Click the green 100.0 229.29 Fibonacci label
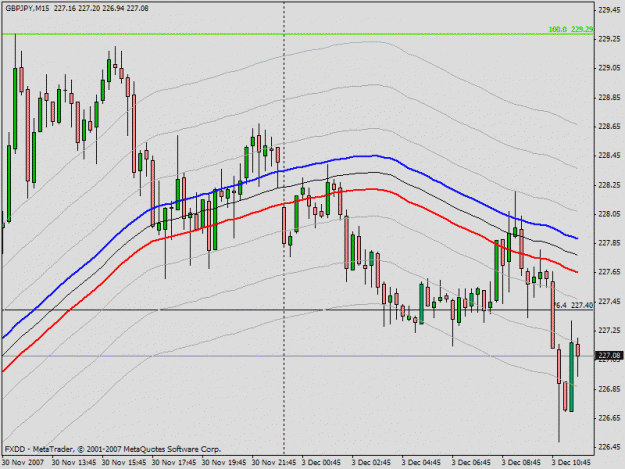Viewport: 625px width, 469px height. pyautogui.click(x=570, y=29)
